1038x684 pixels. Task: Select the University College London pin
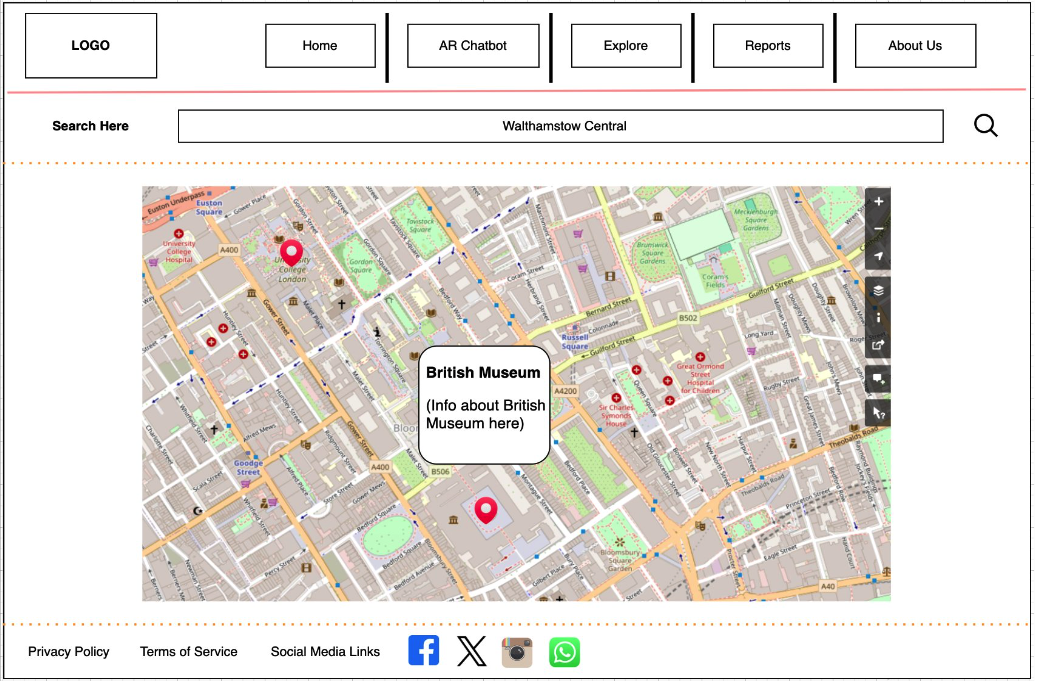click(291, 252)
